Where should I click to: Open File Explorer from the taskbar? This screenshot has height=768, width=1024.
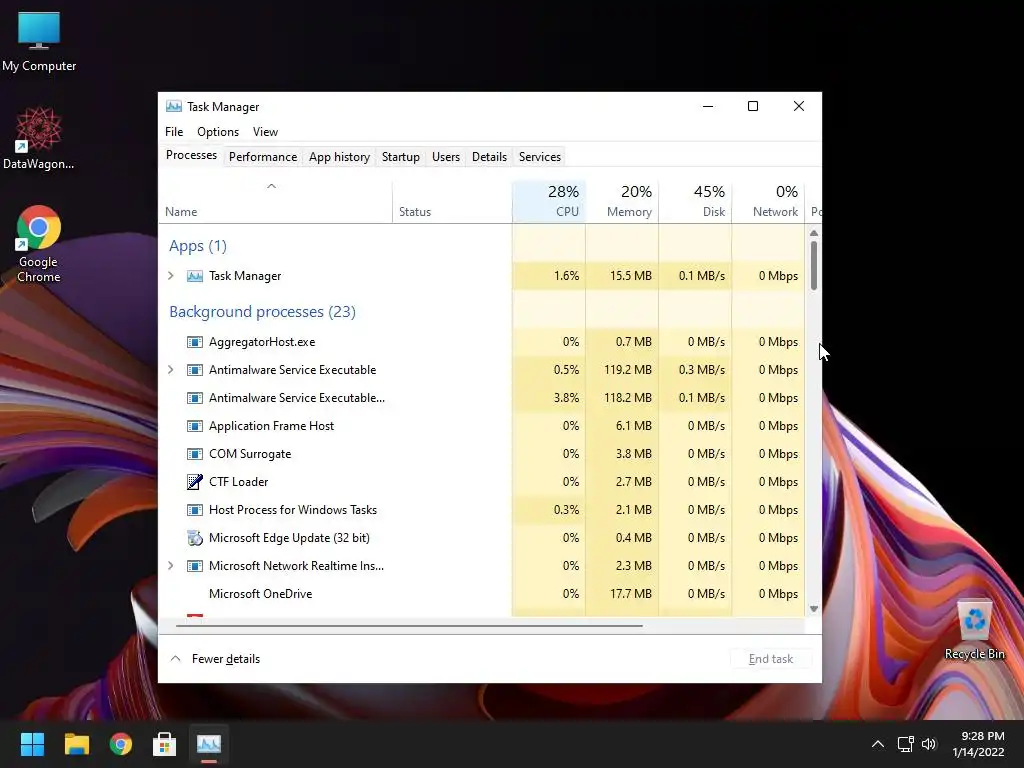tap(76, 744)
